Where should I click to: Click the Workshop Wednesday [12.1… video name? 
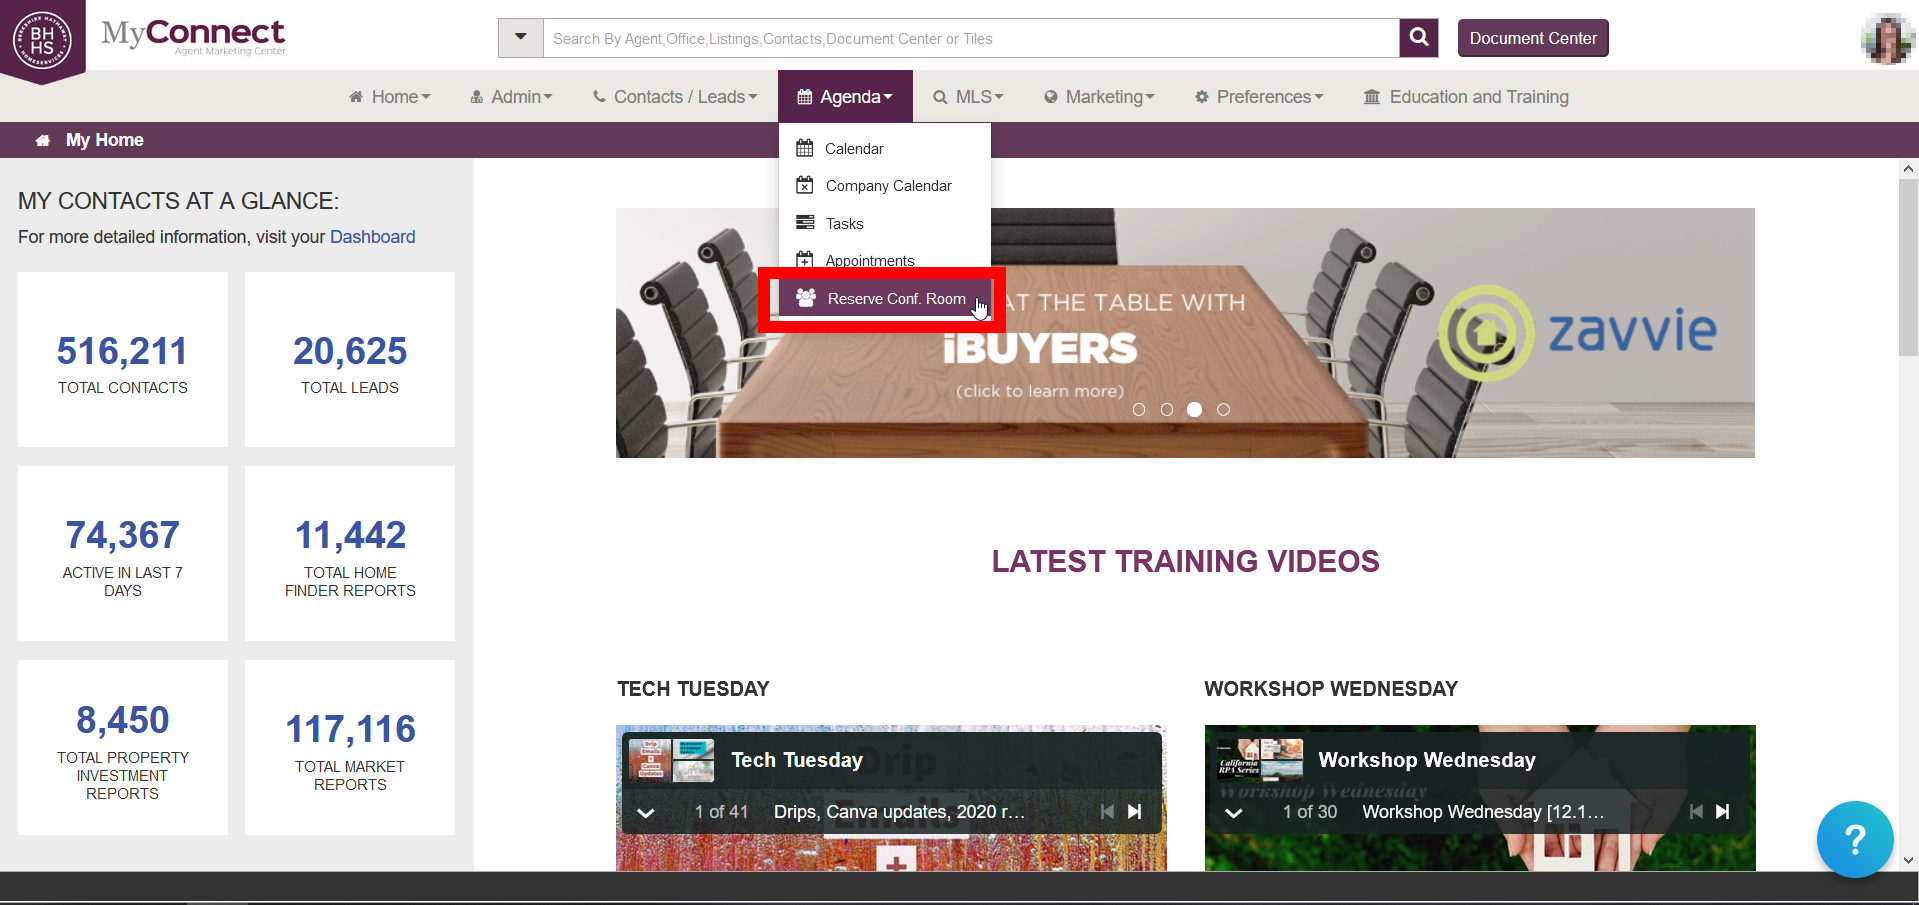(1483, 812)
